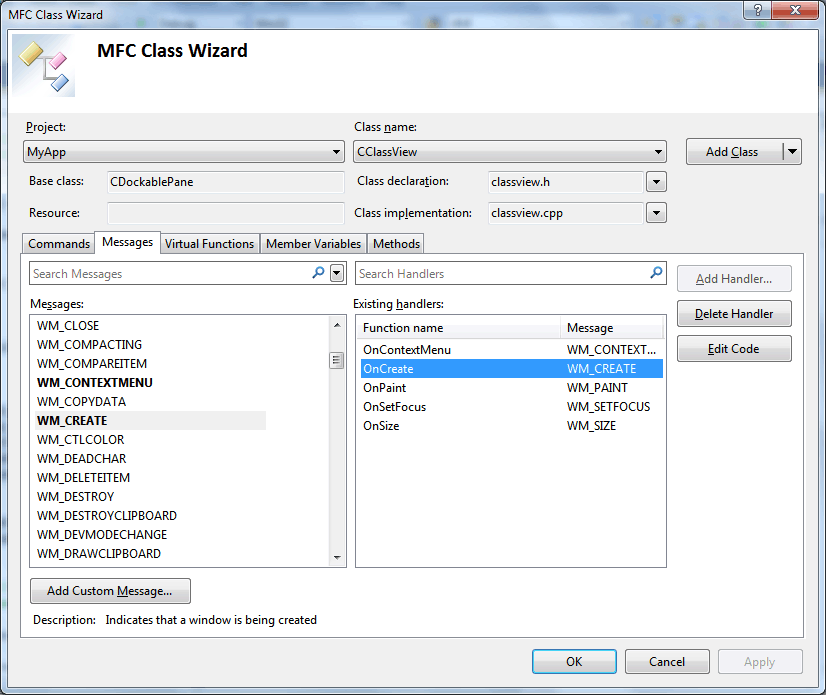Open the Class declaration dropdown arrow
The width and height of the screenshot is (826, 695).
pos(656,182)
